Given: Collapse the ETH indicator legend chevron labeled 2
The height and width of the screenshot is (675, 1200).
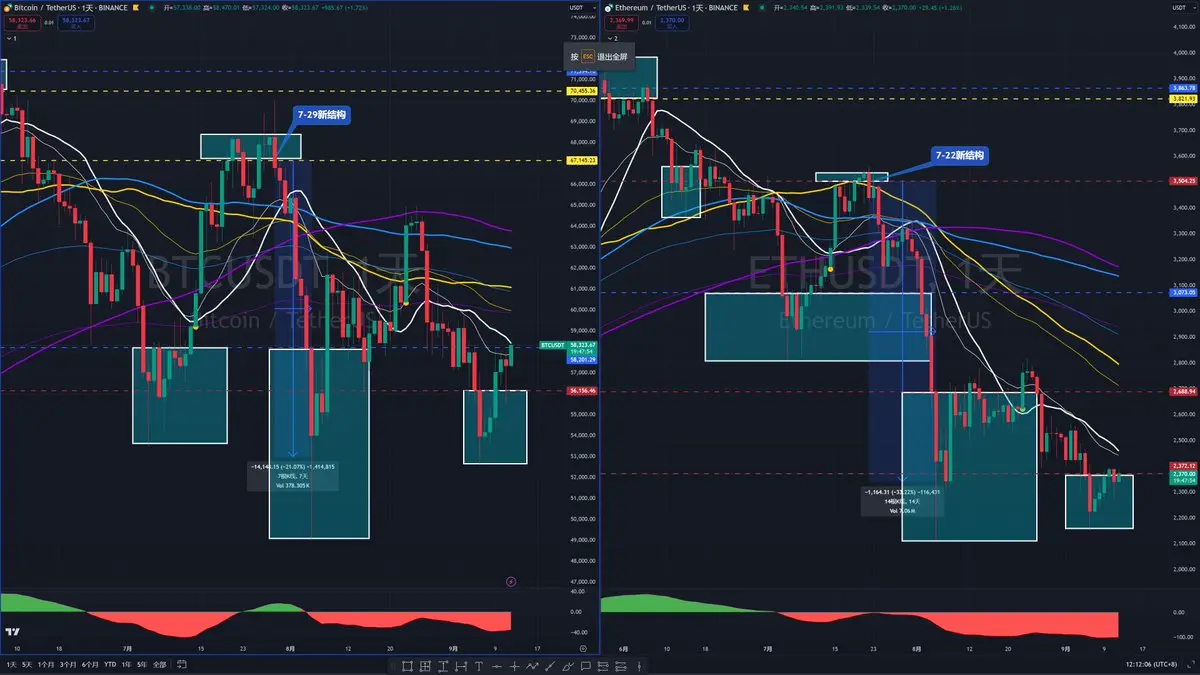Looking at the screenshot, I should pyautogui.click(x=610, y=38).
